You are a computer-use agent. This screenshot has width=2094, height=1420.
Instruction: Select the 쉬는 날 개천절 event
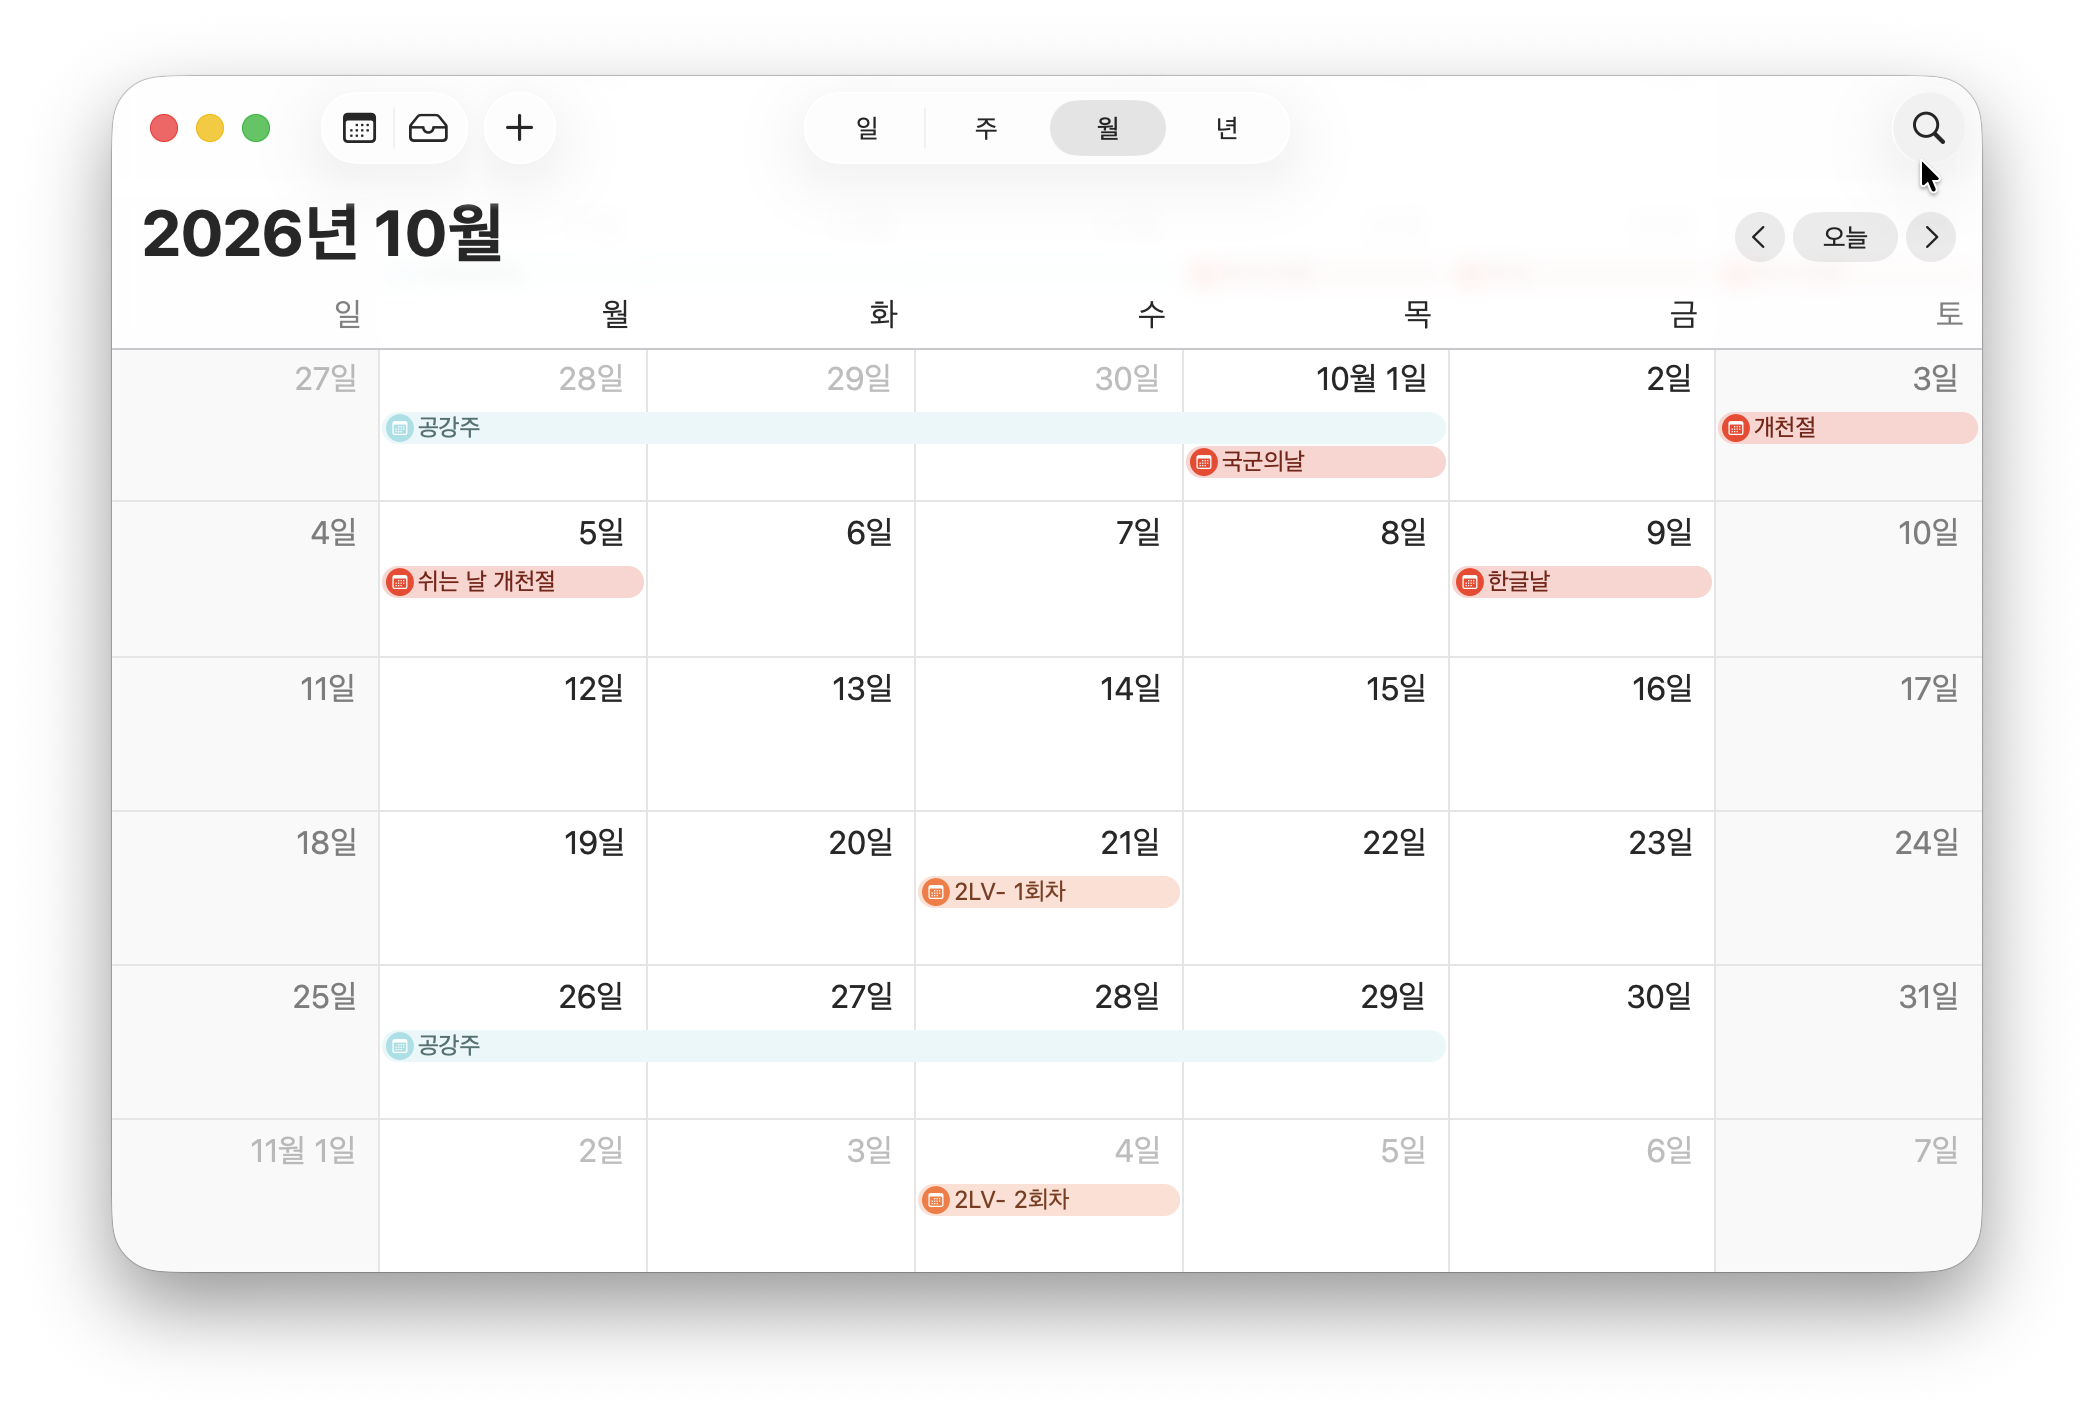(513, 582)
